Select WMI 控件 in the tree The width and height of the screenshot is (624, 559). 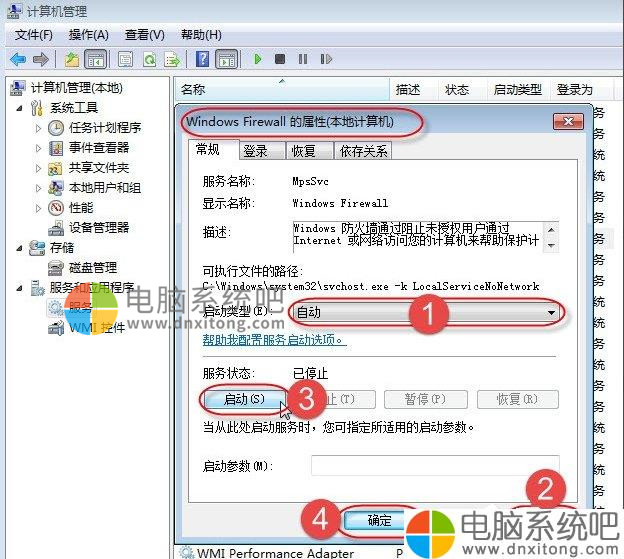pos(97,327)
